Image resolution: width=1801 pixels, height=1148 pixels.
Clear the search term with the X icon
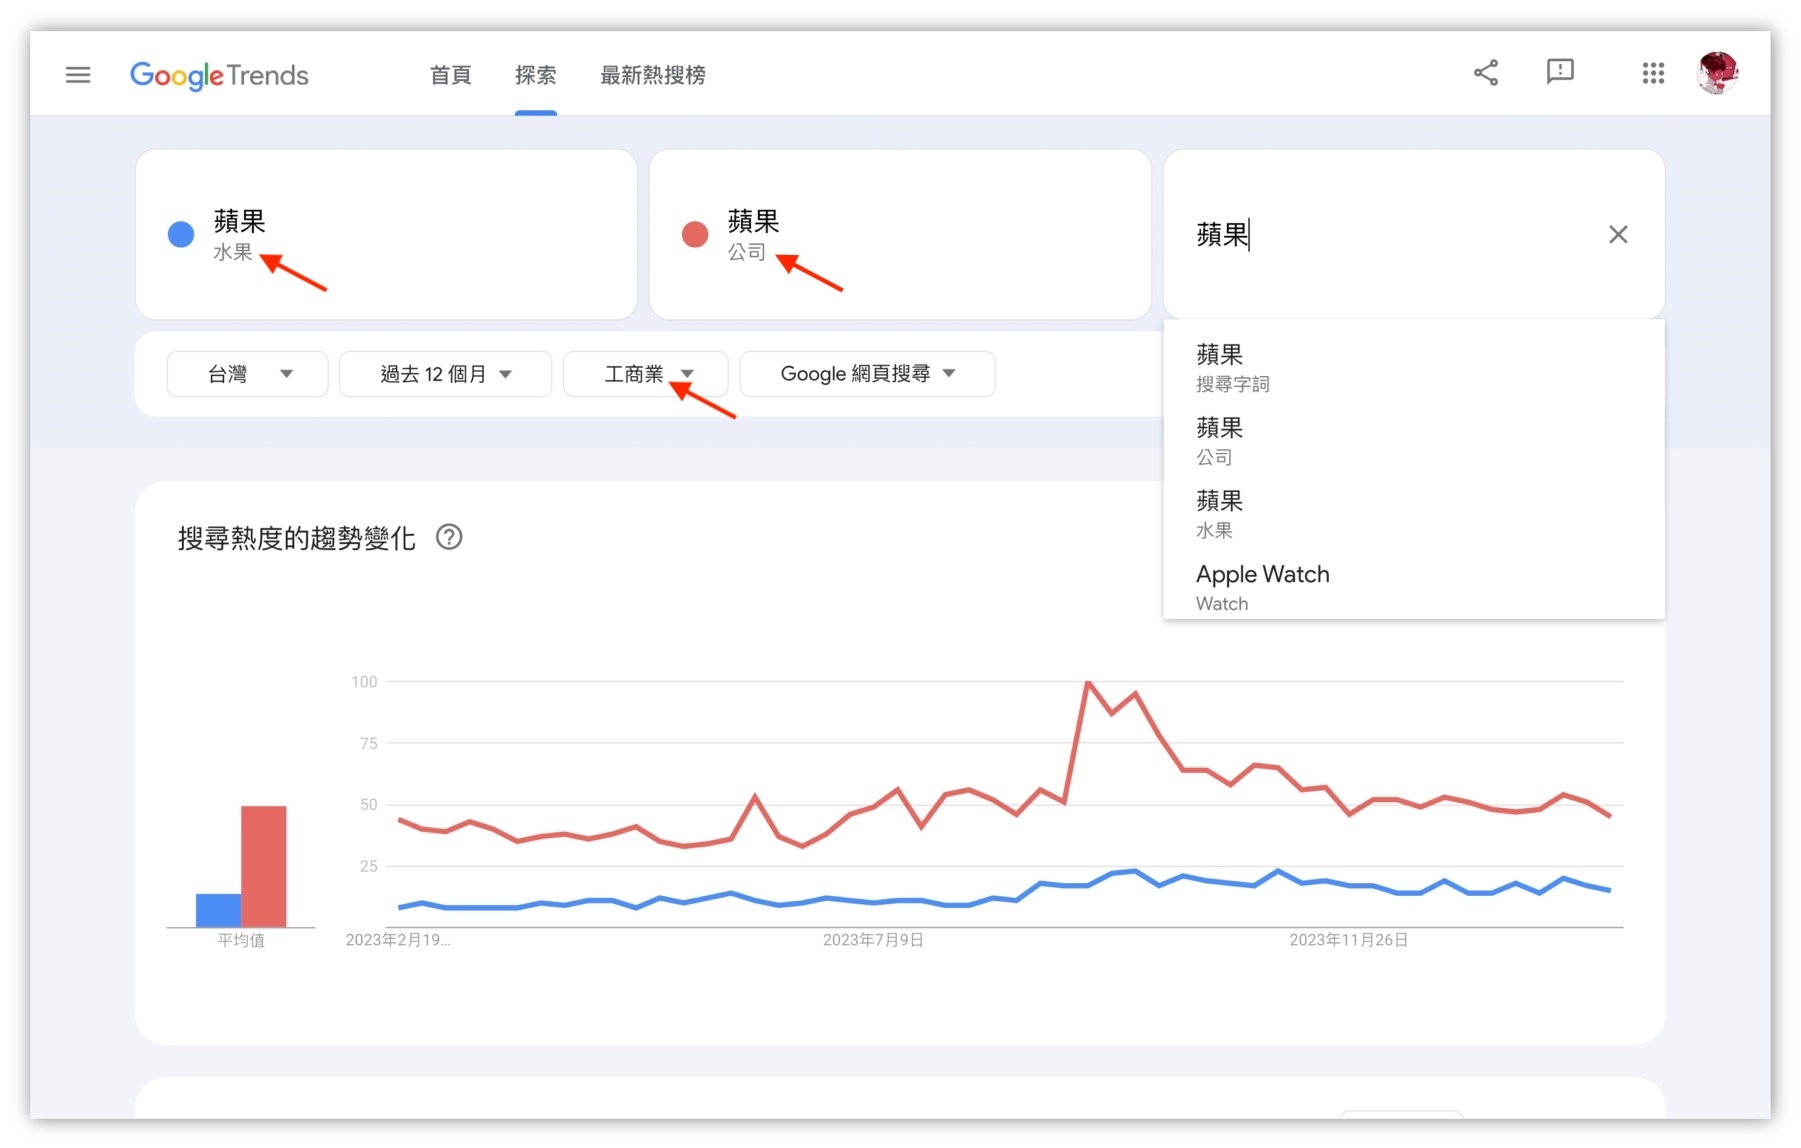(1618, 234)
